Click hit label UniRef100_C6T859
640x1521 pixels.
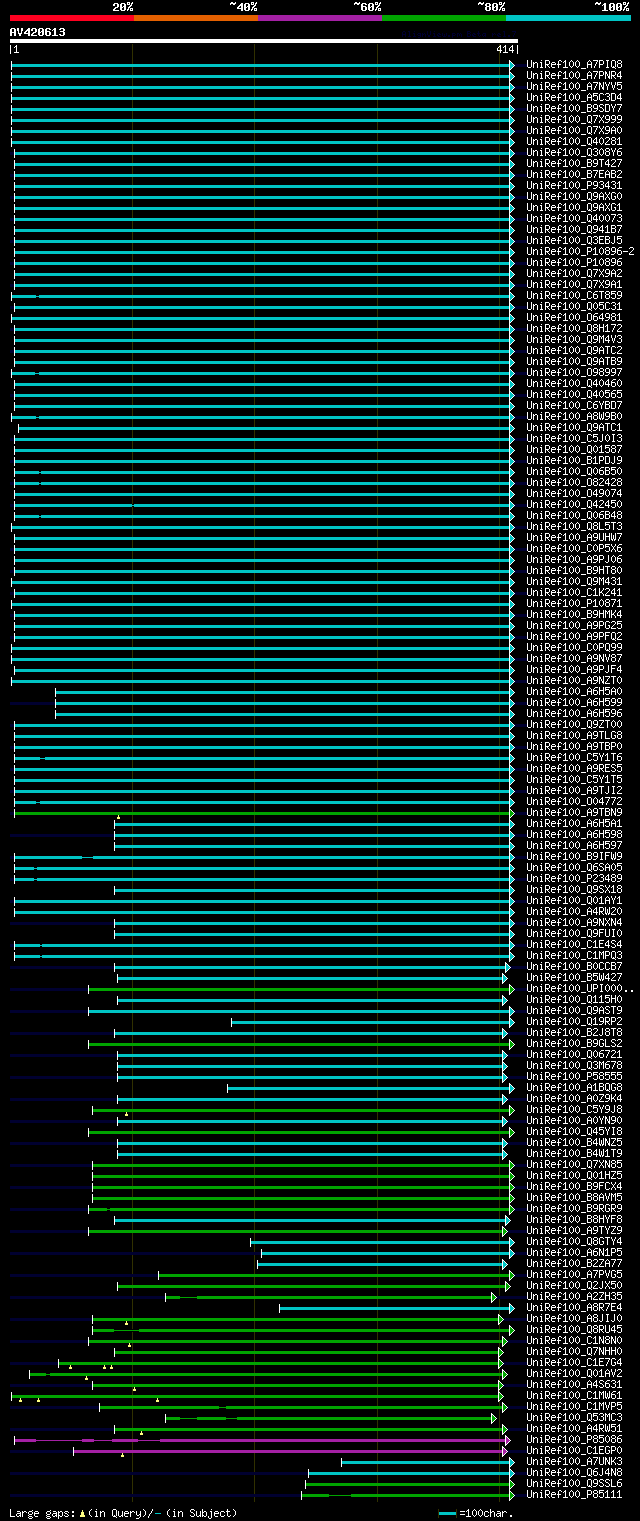tap(573, 295)
